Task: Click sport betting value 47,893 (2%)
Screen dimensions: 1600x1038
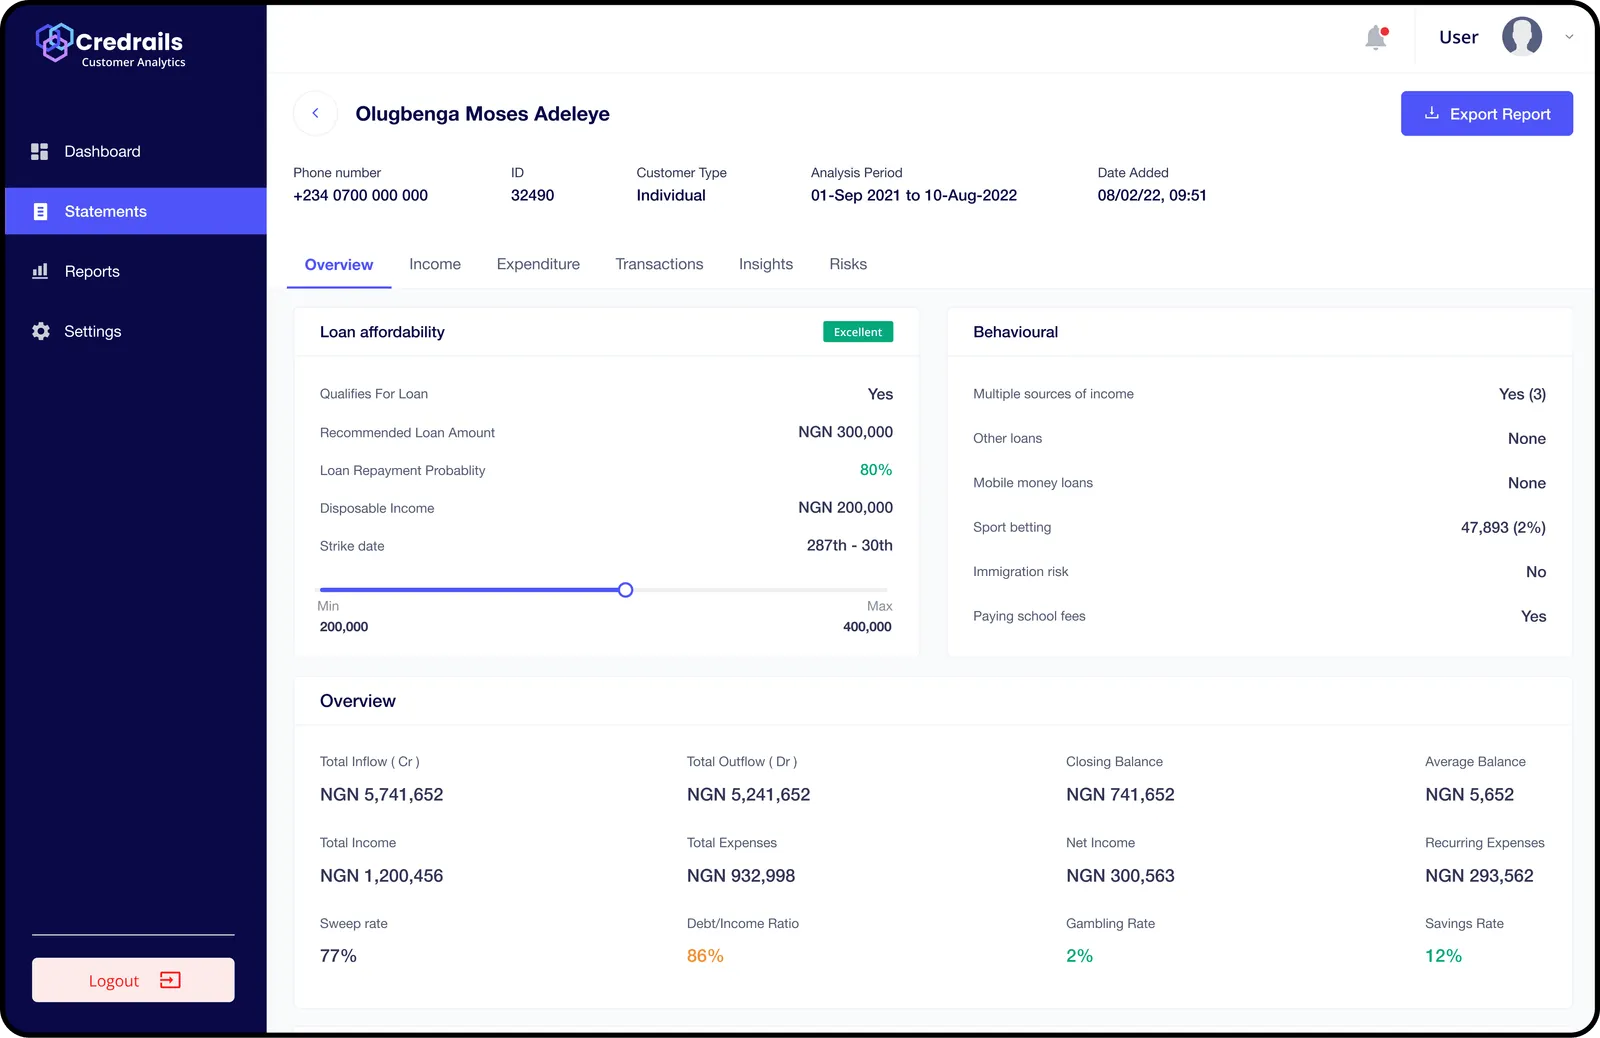Action: [x=1503, y=528]
